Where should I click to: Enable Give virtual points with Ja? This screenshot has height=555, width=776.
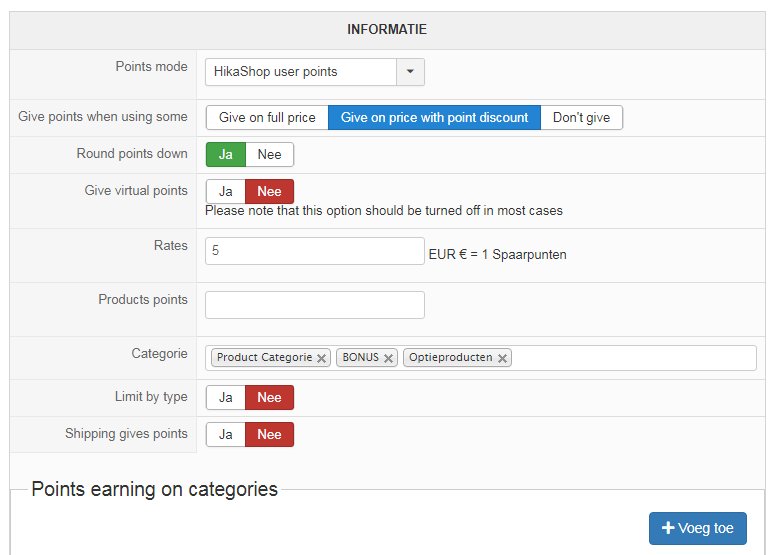[226, 192]
